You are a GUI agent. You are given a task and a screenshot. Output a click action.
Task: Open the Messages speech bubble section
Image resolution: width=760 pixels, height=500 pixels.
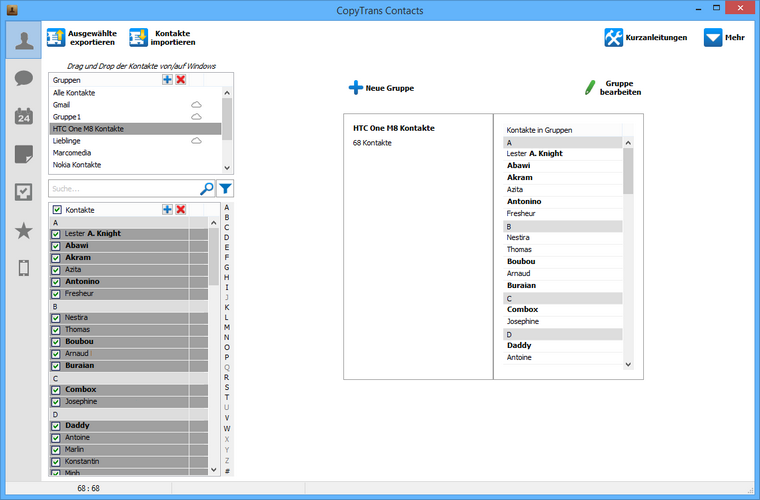point(24,78)
